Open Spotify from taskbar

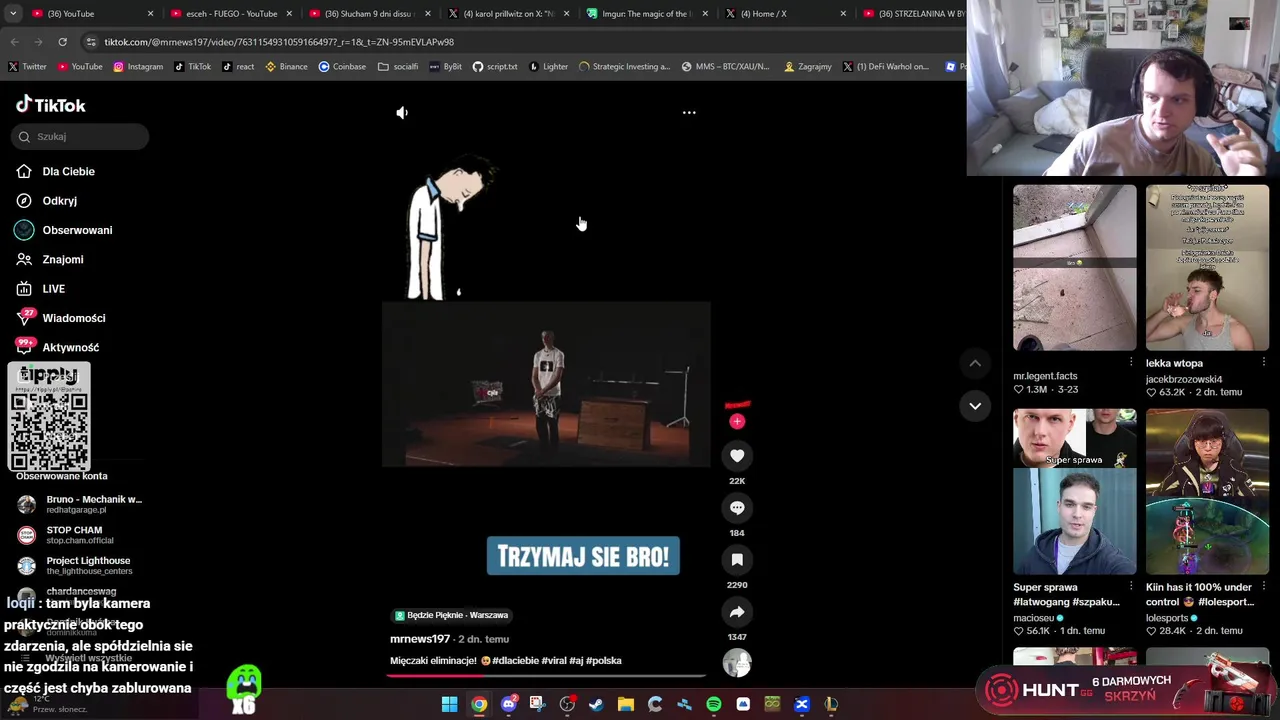[714, 704]
